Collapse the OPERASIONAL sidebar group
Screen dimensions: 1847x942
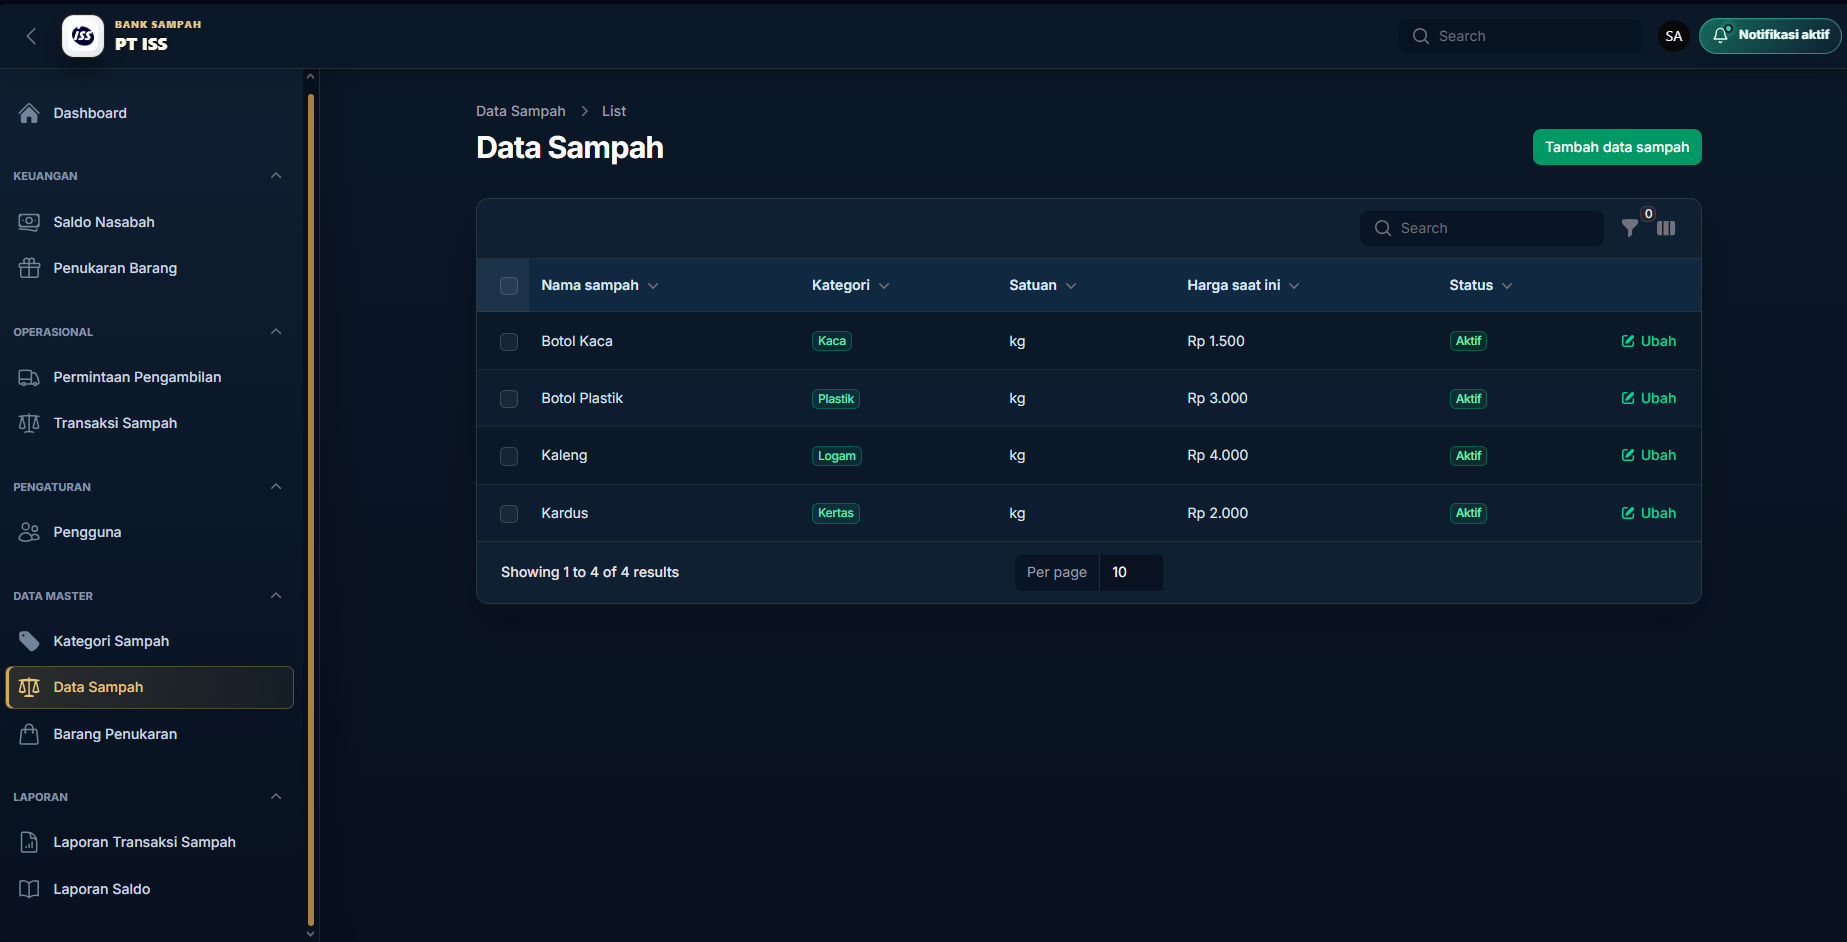276,332
